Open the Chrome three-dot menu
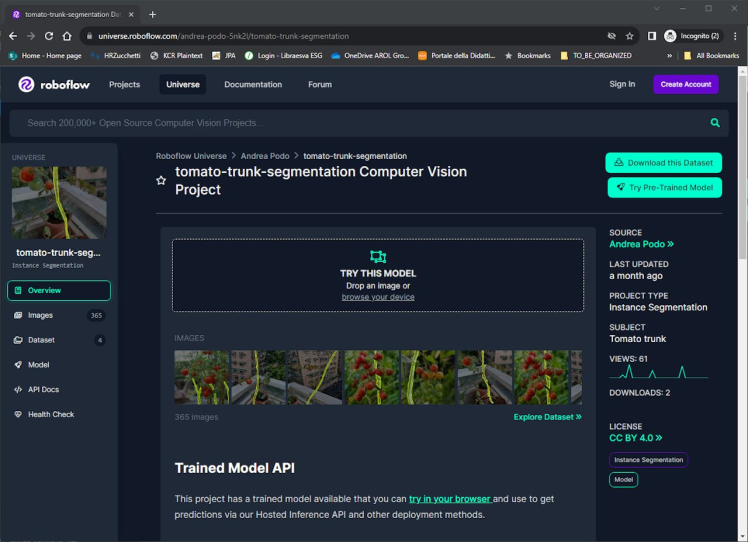The height and width of the screenshot is (542, 748). (735, 35)
